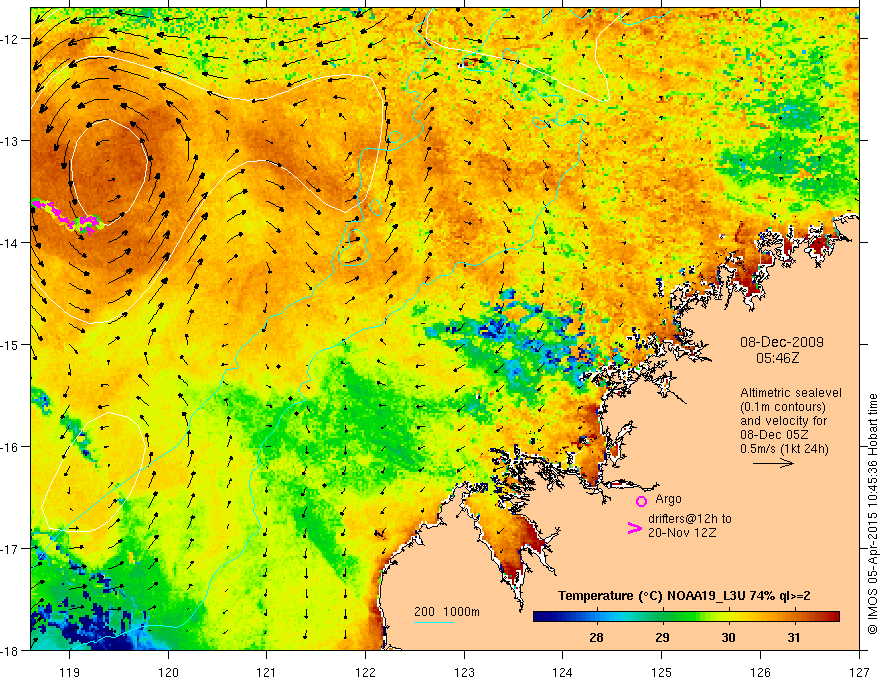
Task: Click the longitude axis label 122
Action: 365,672
